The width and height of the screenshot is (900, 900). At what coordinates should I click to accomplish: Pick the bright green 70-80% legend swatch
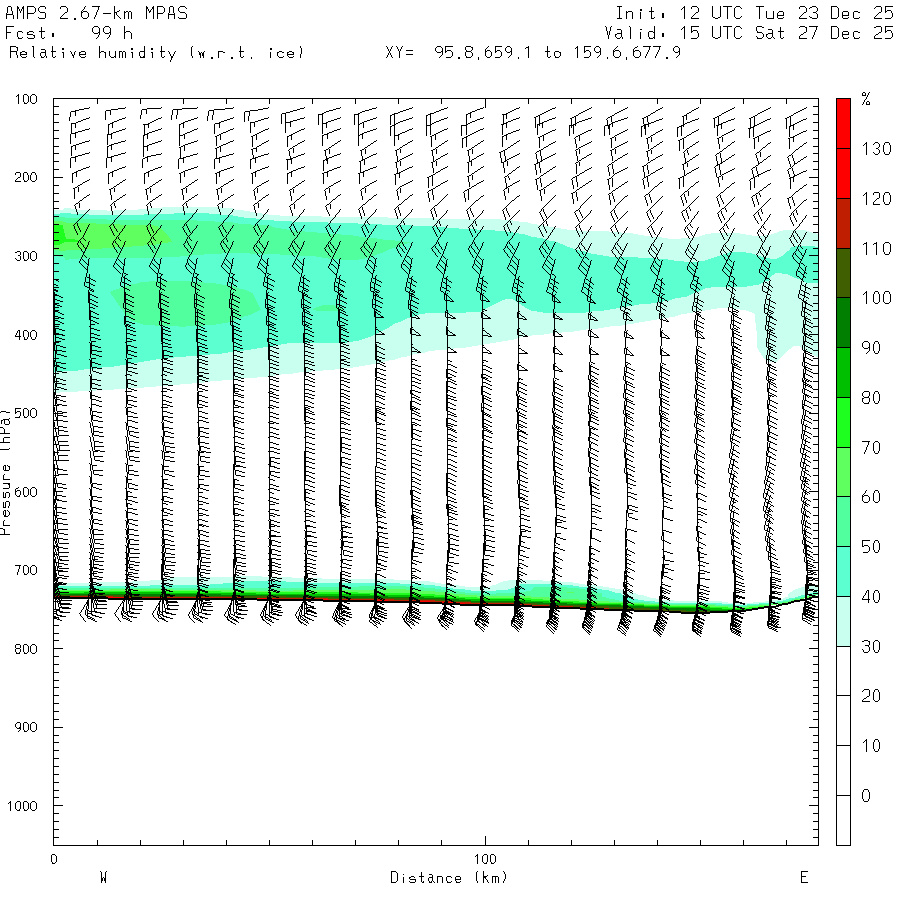click(x=843, y=421)
